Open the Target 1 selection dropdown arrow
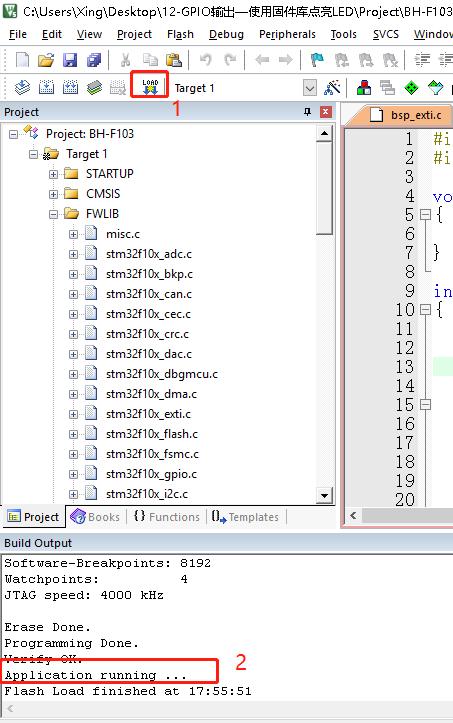The height and width of the screenshot is (723, 453). 310,88
